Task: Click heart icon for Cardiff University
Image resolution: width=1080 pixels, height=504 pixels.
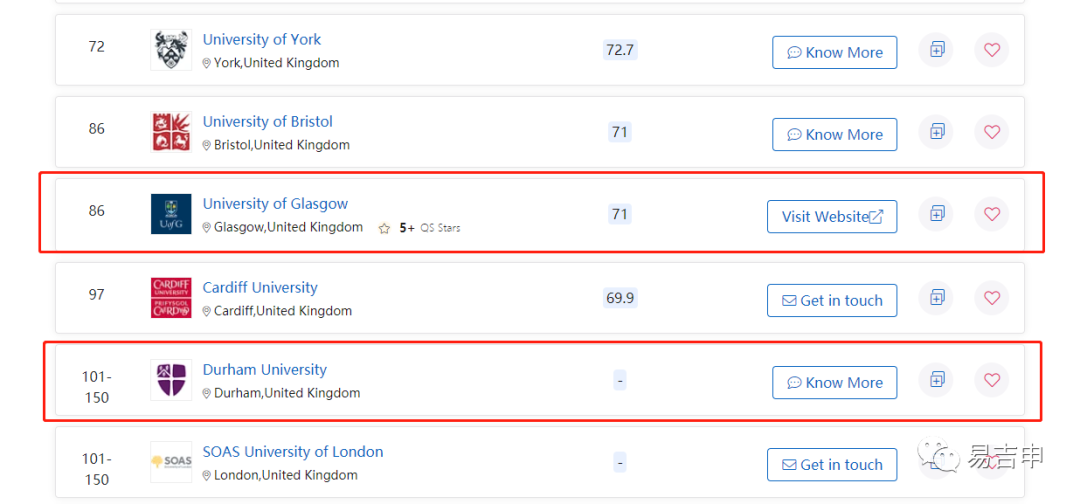Action: [x=992, y=297]
